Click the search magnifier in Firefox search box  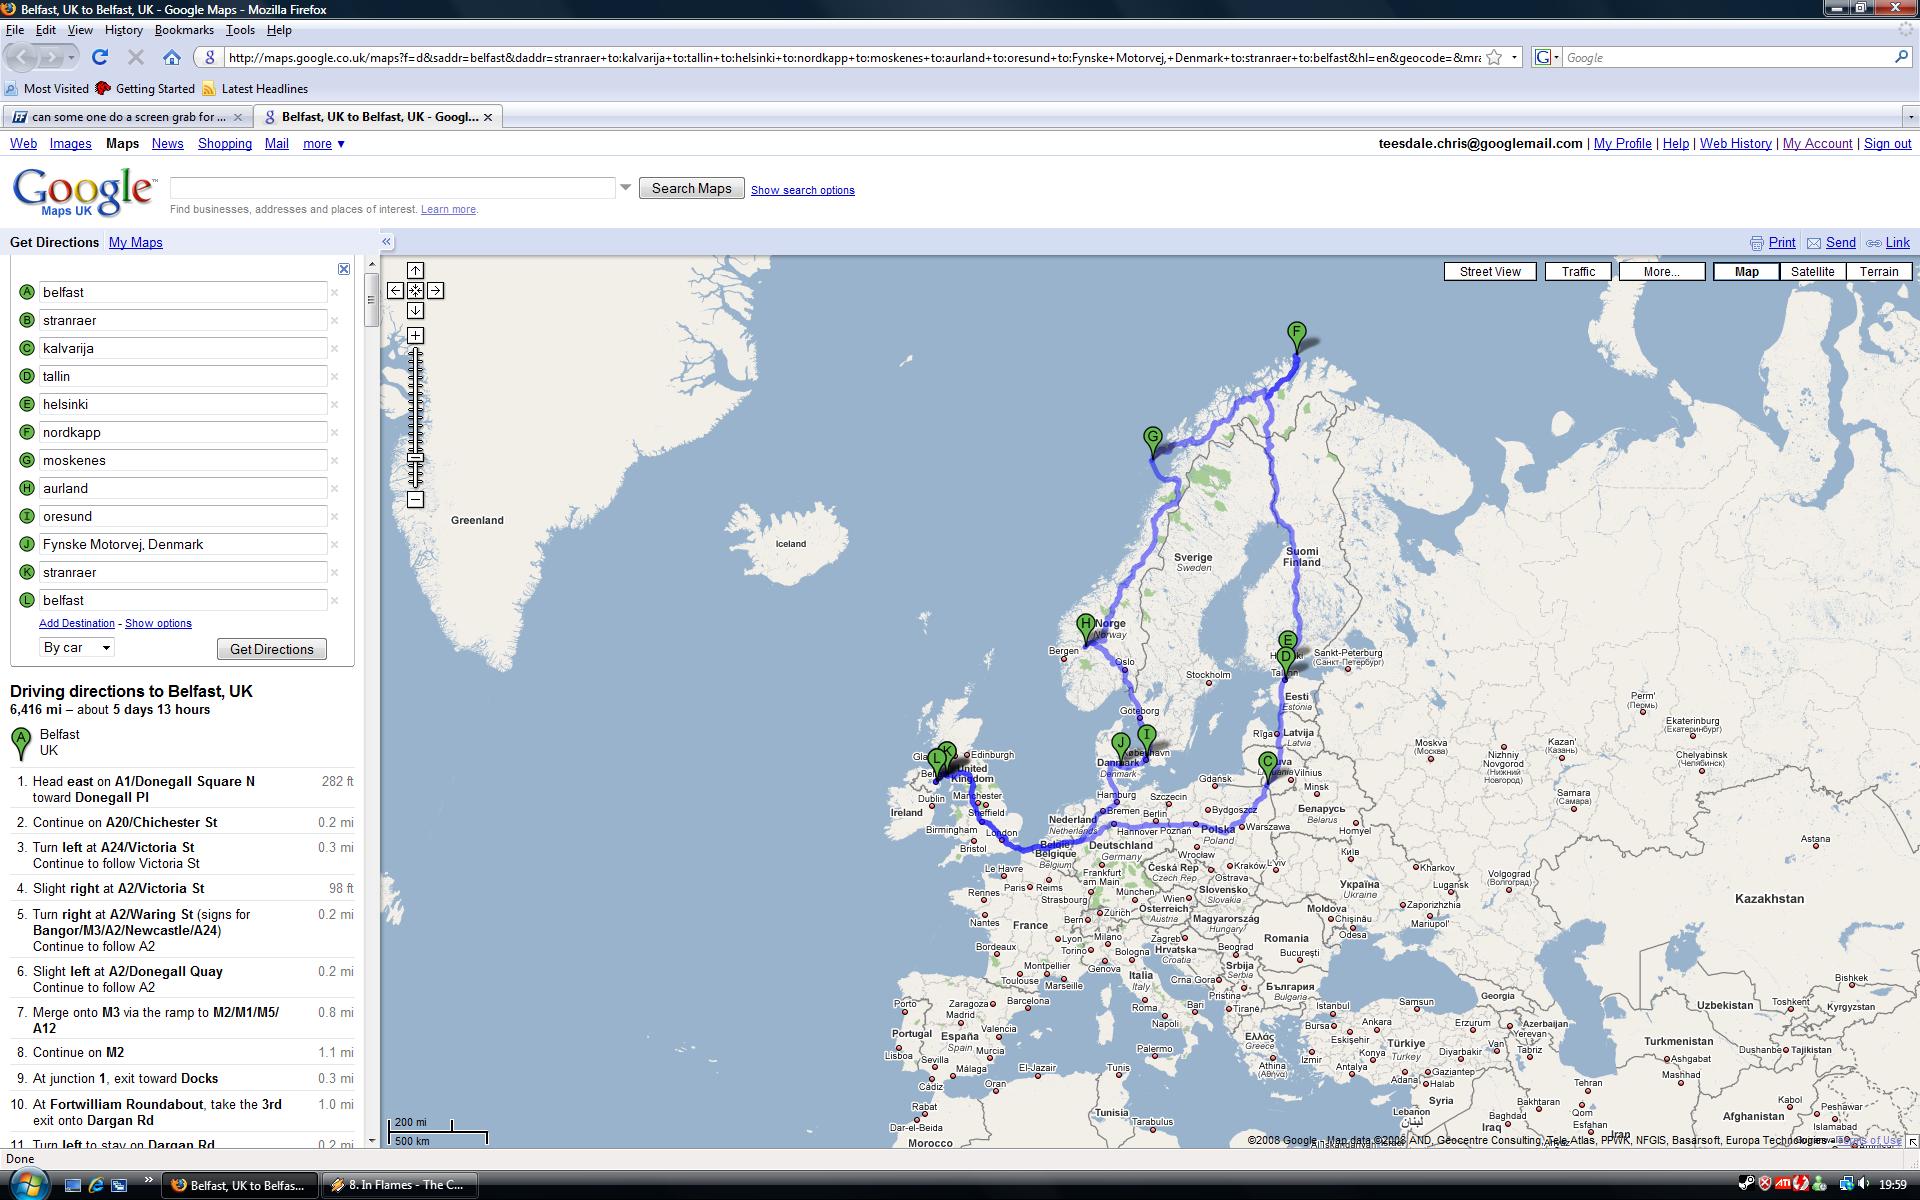point(1901,58)
